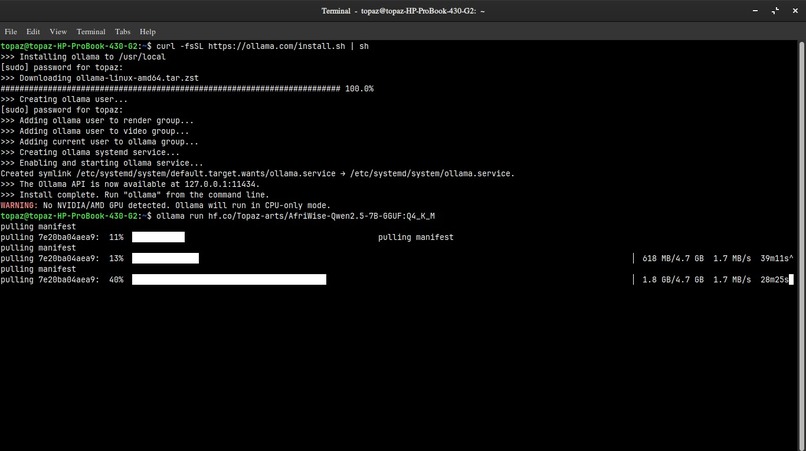Image resolution: width=806 pixels, height=451 pixels.
Task: Click 'Enabling and starting ollama service' line
Action: point(102,163)
